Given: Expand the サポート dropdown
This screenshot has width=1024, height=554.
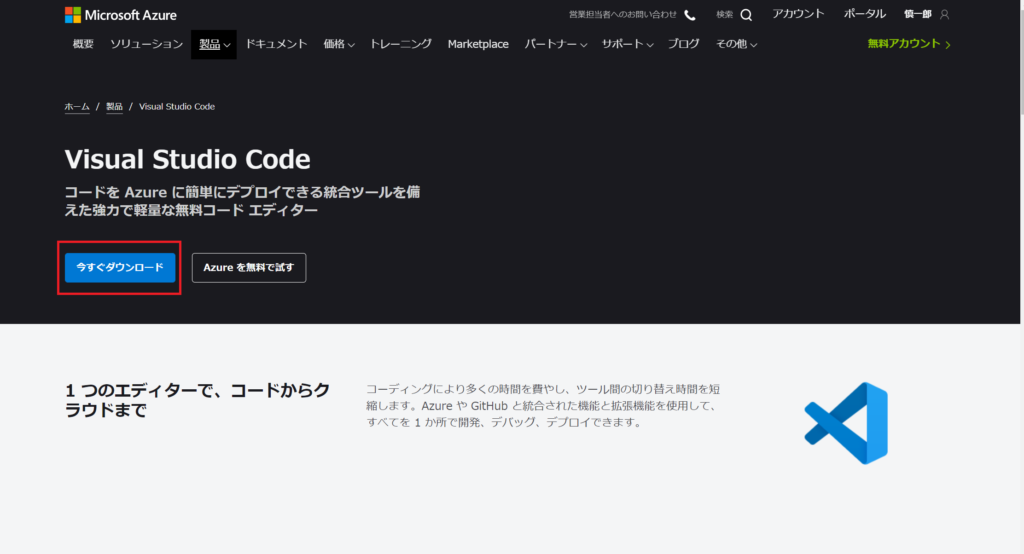Looking at the screenshot, I should (627, 44).
